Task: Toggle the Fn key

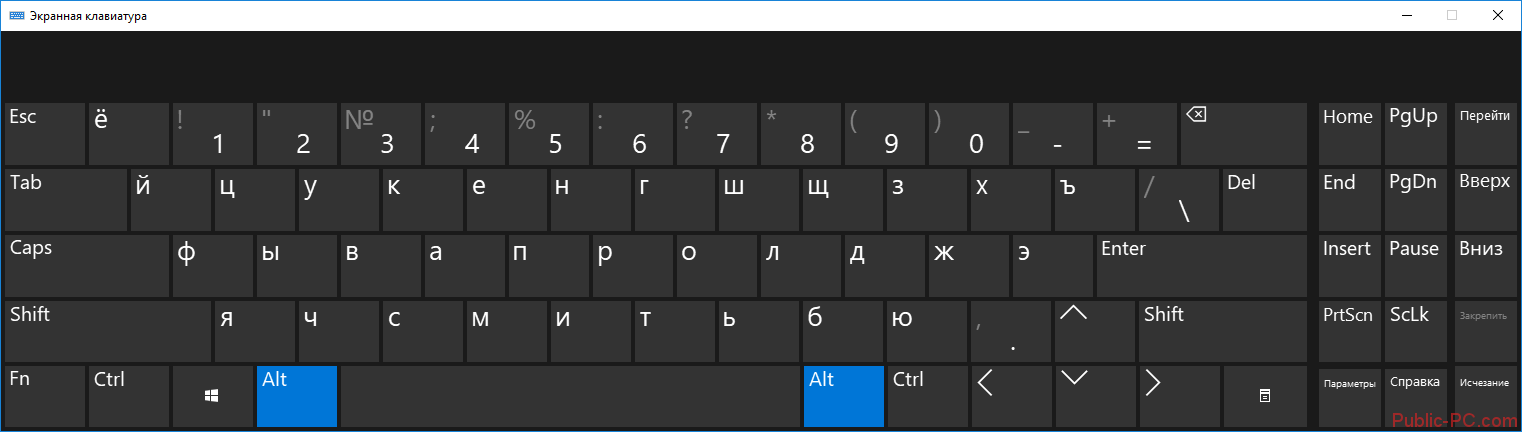Action: point(44,396)
